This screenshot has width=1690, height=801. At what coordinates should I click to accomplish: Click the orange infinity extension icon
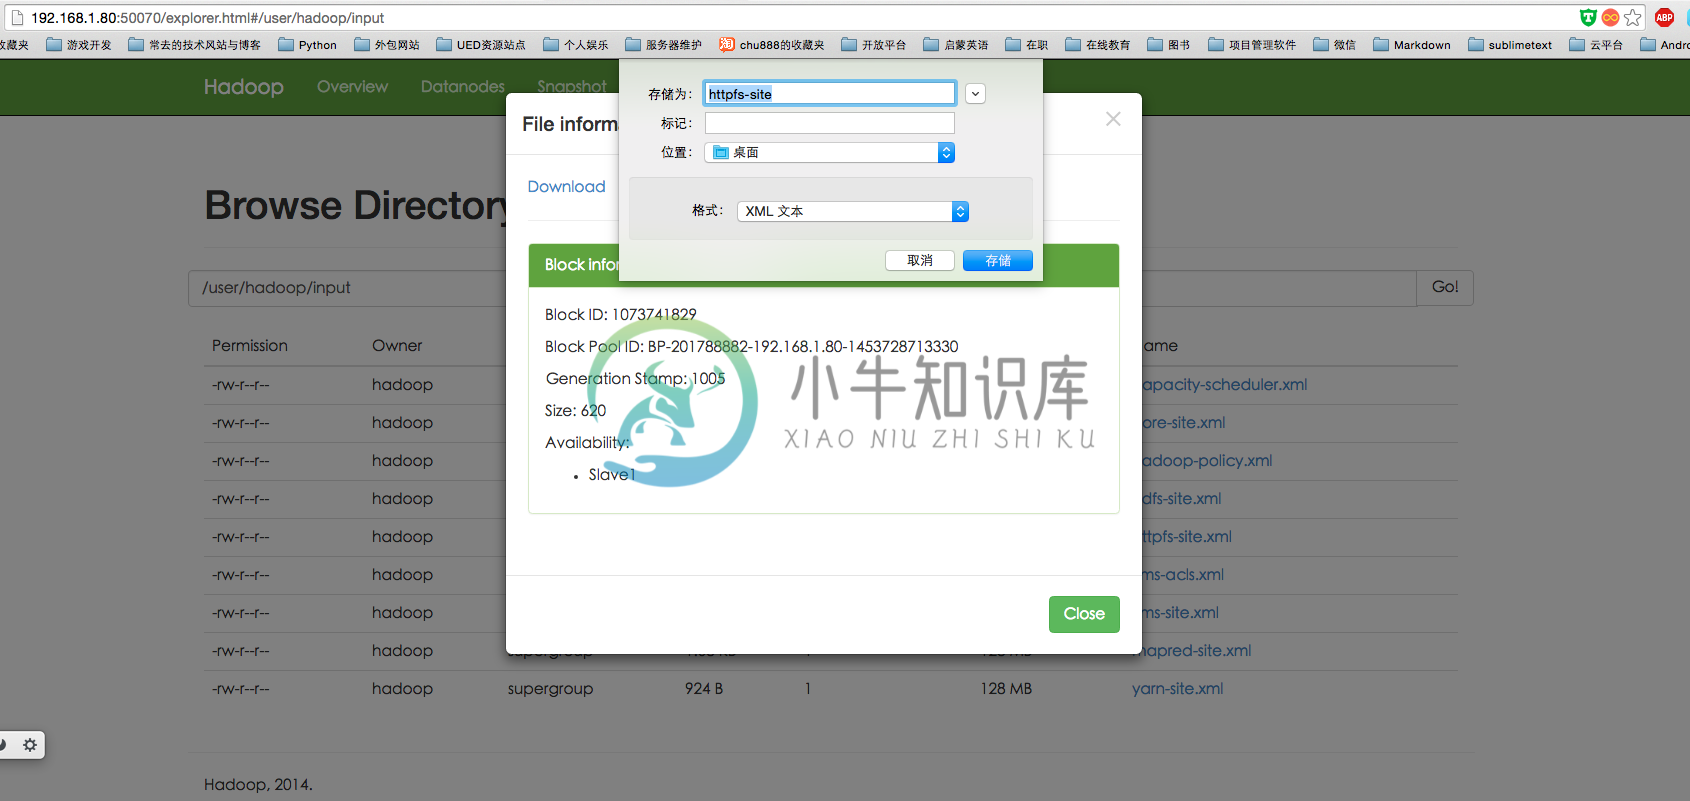pyautogui.click(x=1610, y=17)
